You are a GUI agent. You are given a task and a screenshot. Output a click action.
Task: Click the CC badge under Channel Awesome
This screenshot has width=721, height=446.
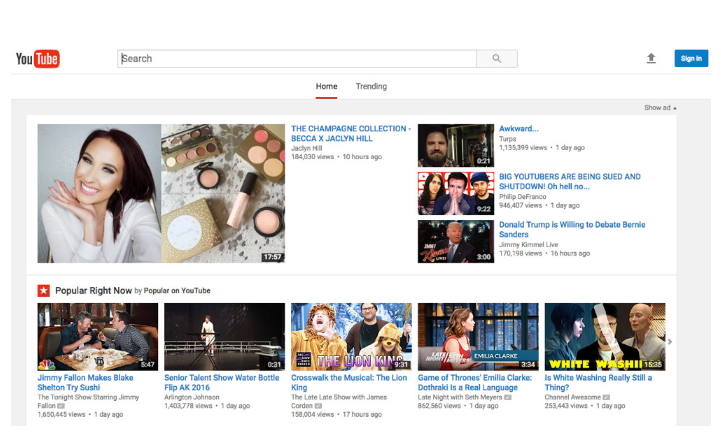tap(606, 397)
